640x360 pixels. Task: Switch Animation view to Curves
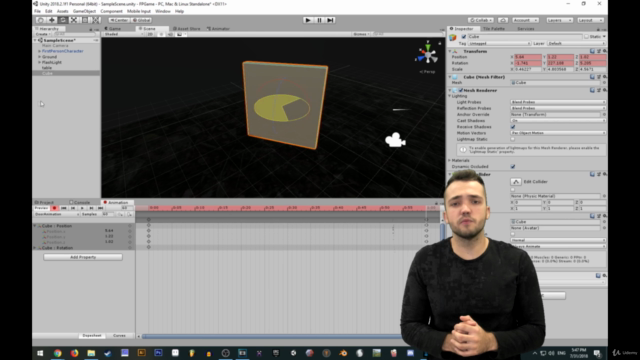(119, 336)
